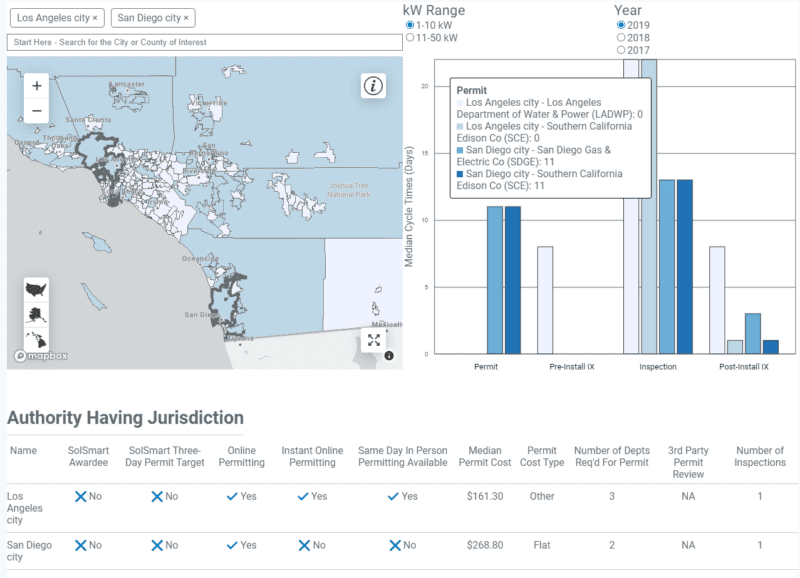The image size is (800, 578).
Task: Click the SolSmart Awardee column header
Action: (88, 457)
